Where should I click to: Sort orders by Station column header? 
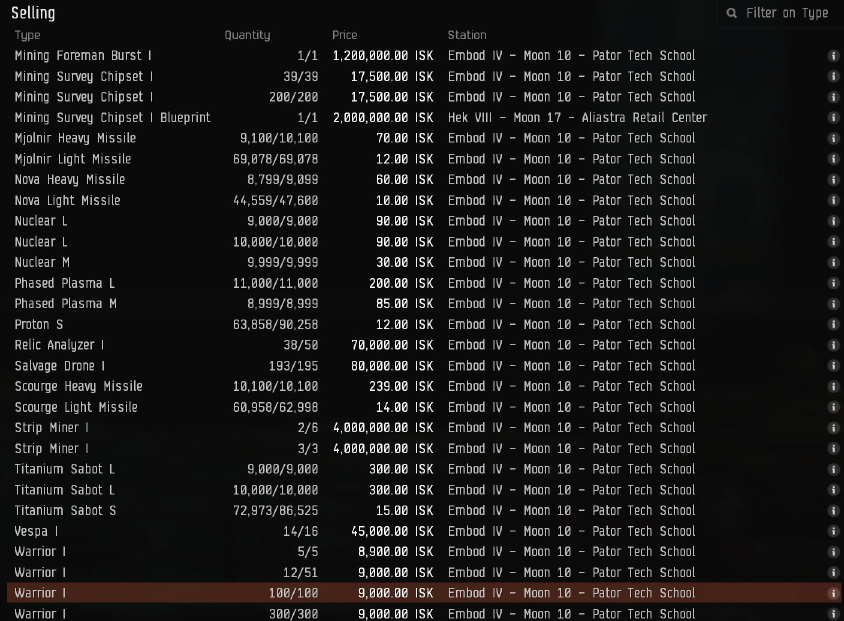tap(467, 35)
